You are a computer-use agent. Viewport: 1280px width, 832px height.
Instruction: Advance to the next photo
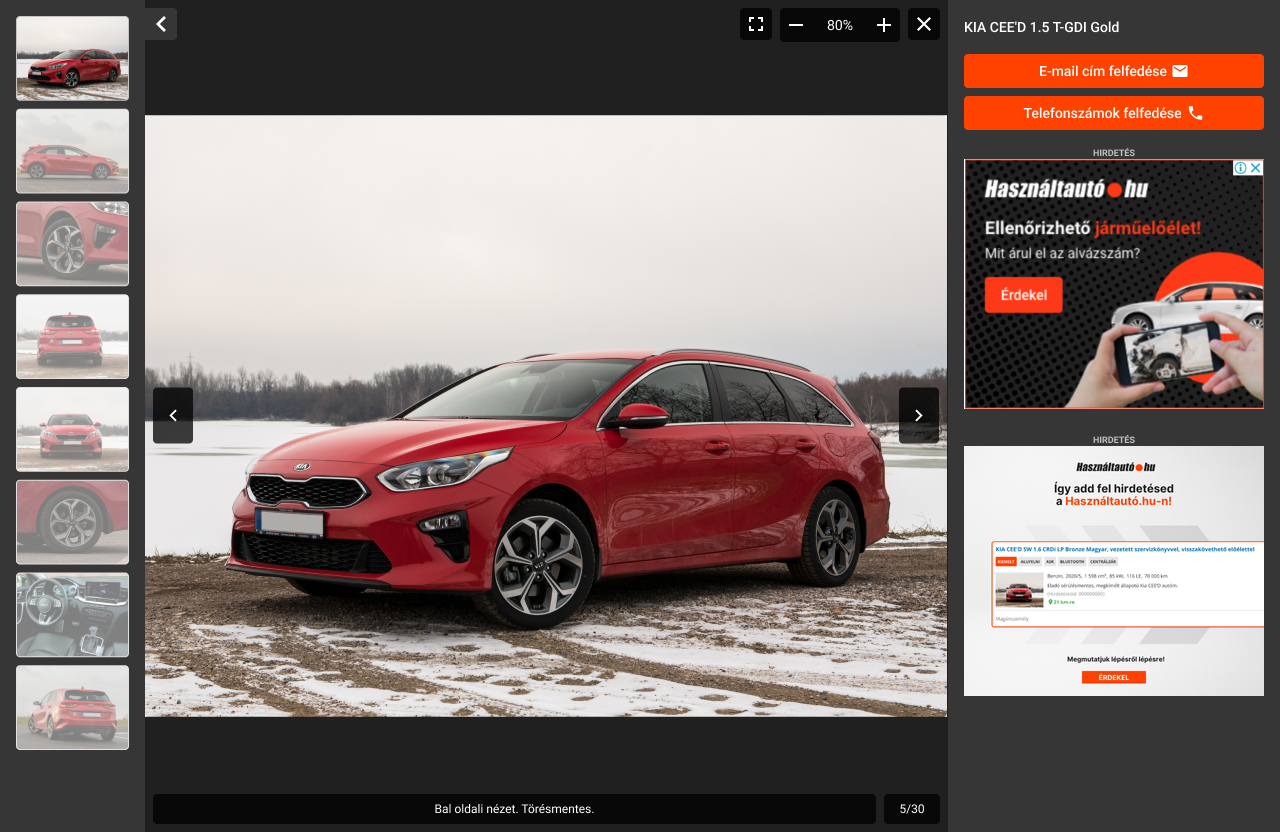tap(919, 415)
